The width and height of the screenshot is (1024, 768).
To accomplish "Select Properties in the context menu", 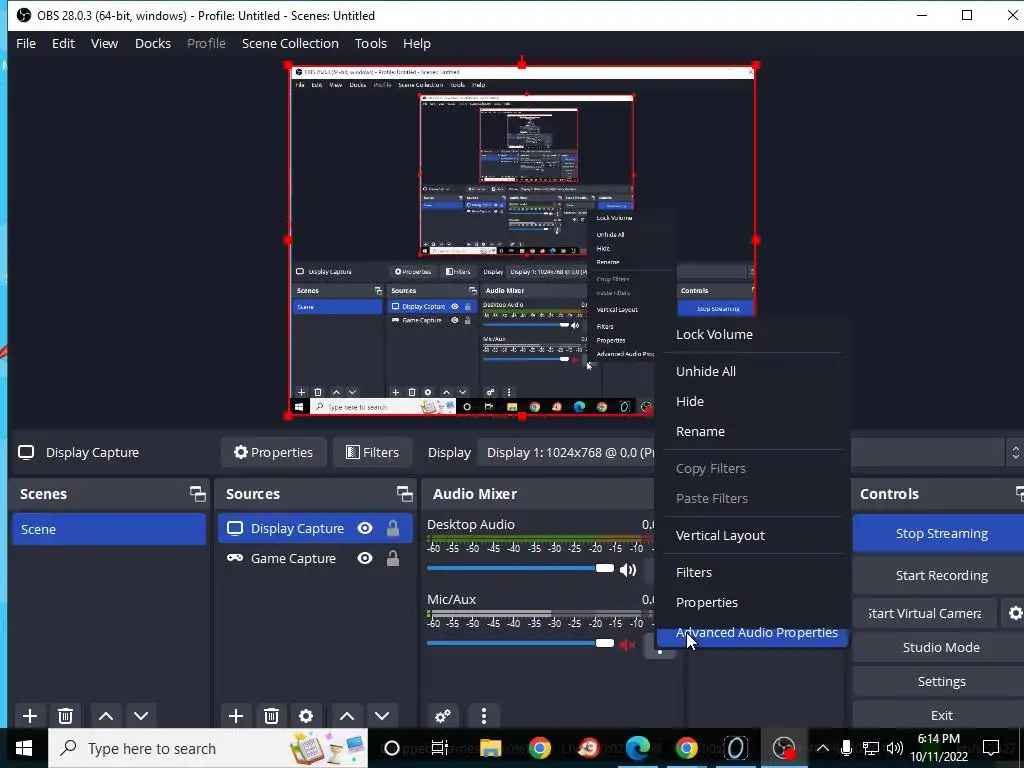I will [x=752, y=602].
